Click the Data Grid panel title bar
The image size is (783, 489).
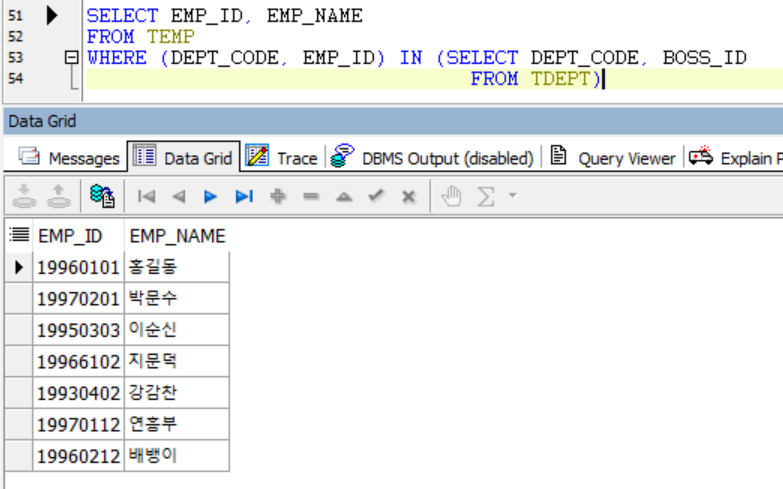pos(393,121)
